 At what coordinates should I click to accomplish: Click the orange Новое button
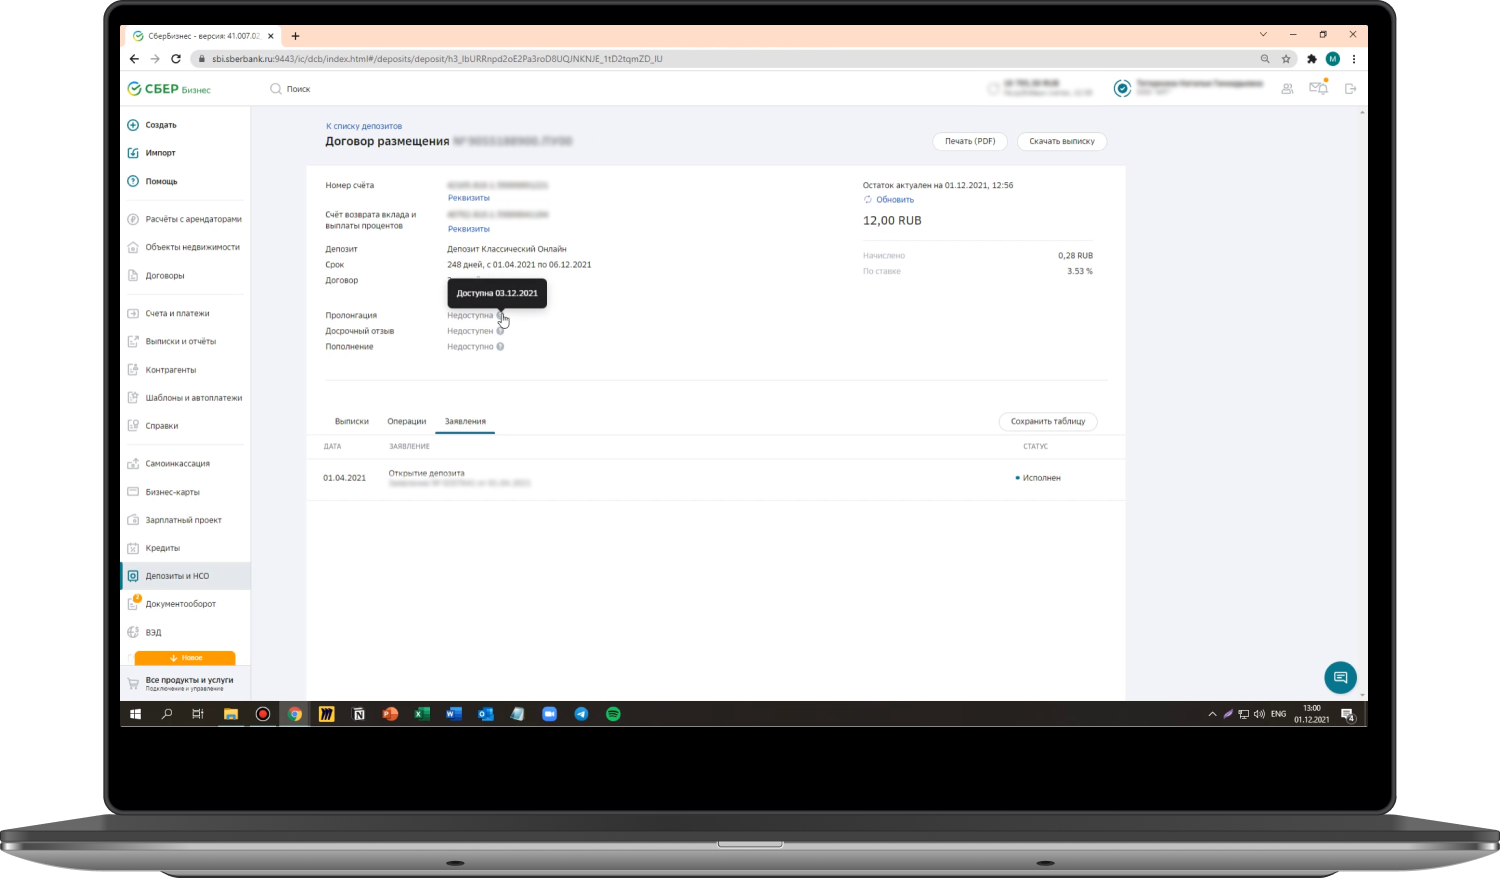185,658
